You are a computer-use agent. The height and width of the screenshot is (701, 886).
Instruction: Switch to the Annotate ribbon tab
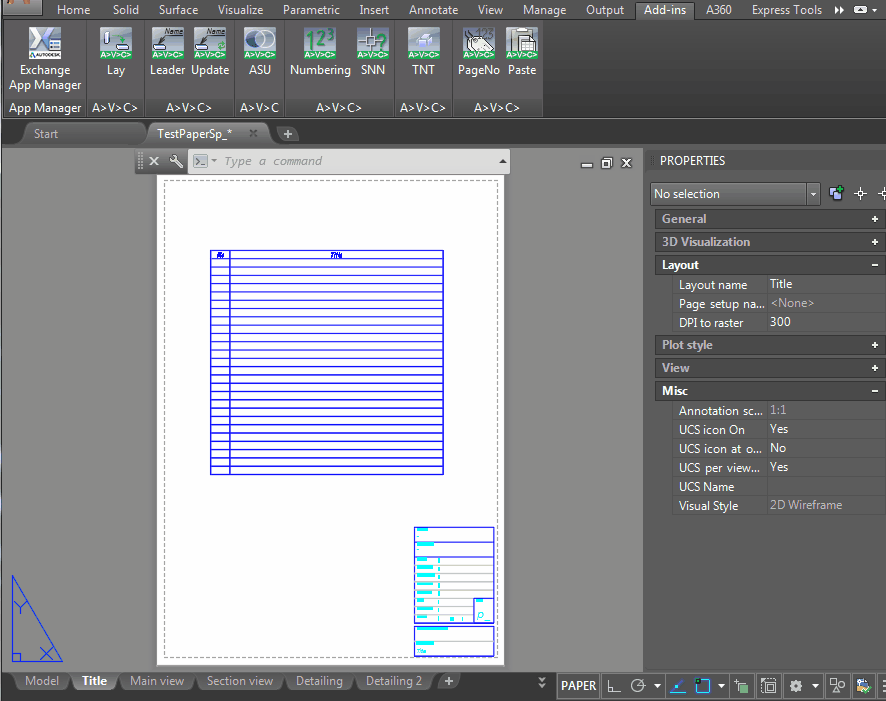433,10
